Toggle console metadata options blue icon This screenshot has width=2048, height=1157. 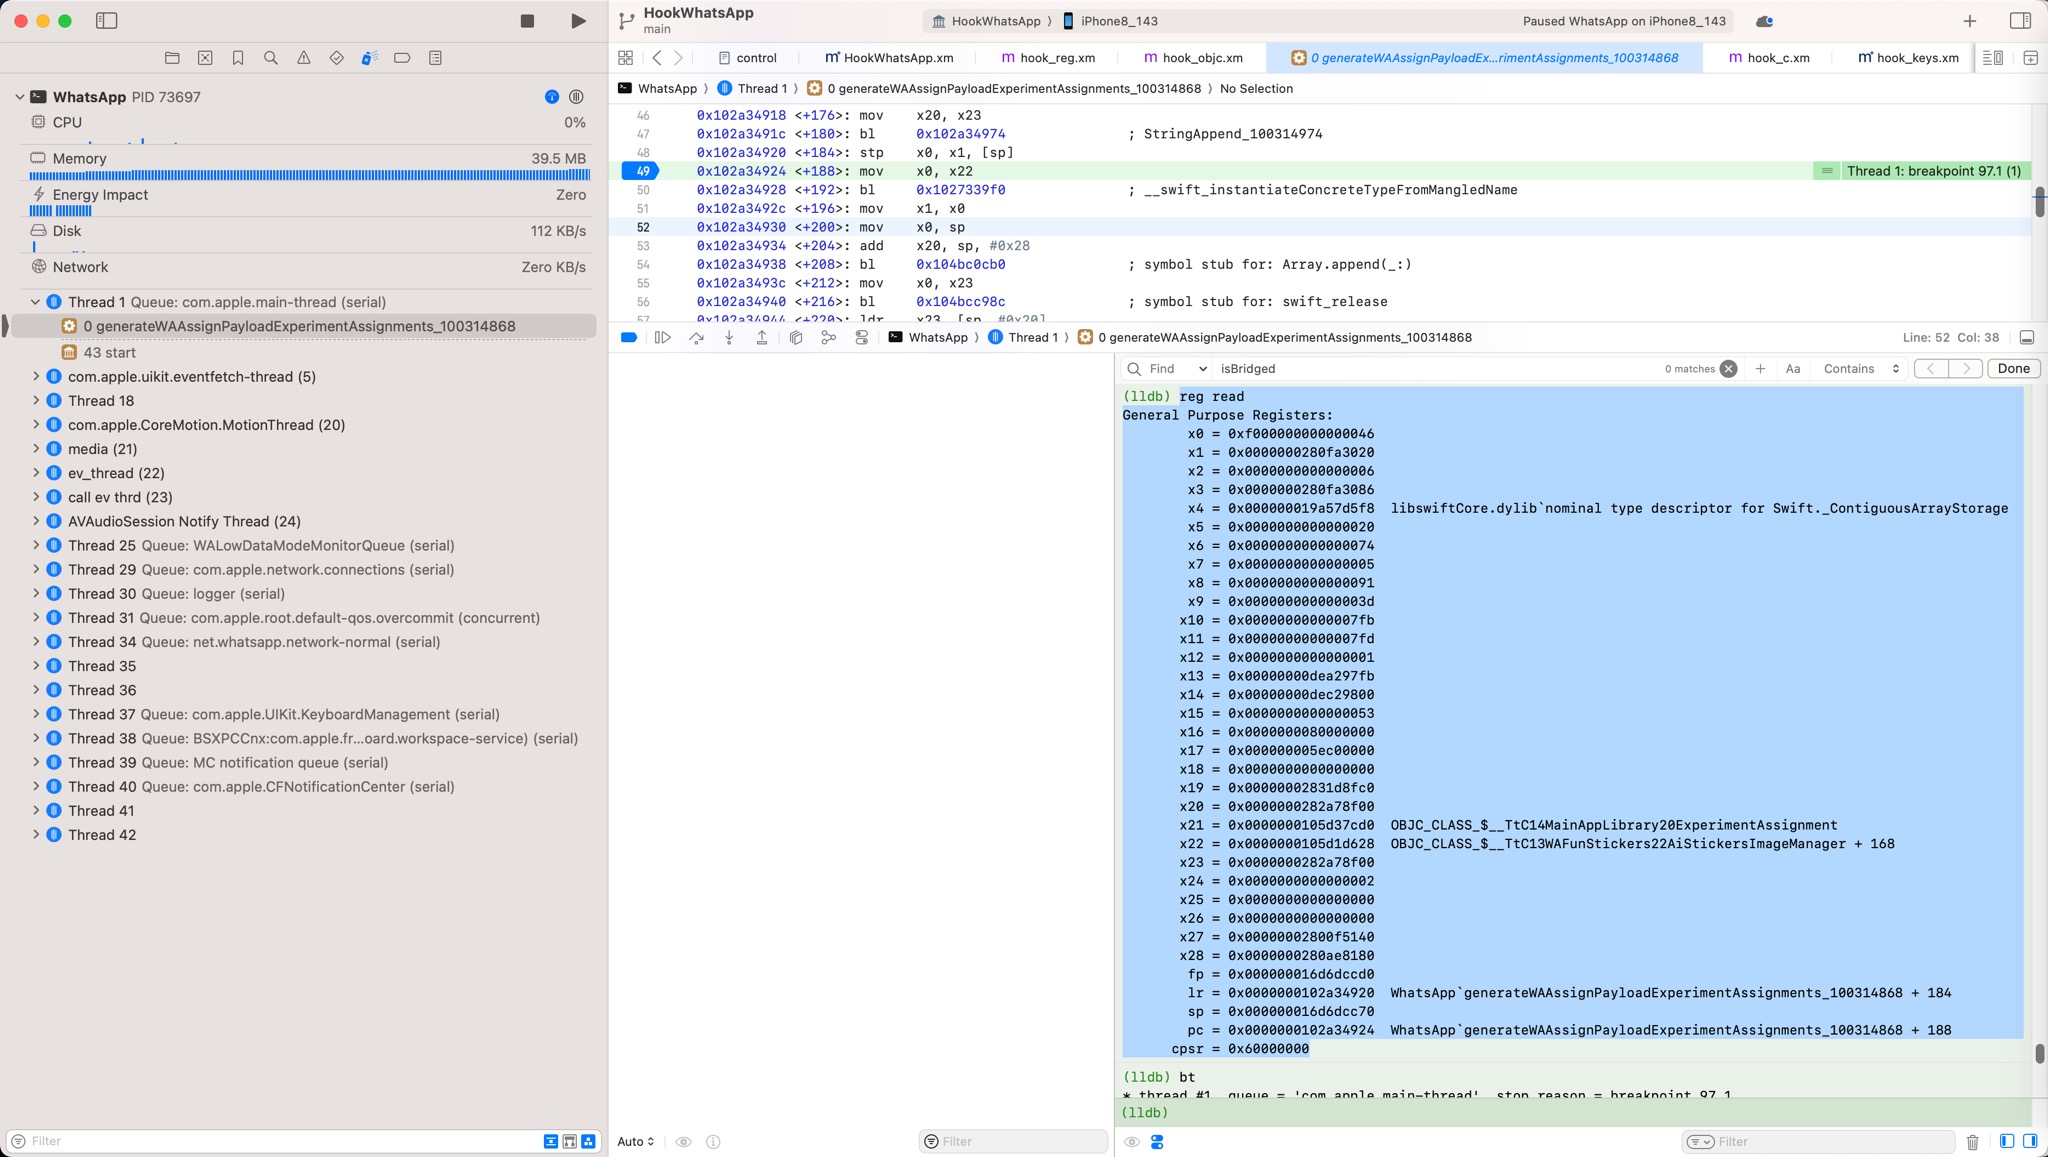[x=1157, y=1142]
